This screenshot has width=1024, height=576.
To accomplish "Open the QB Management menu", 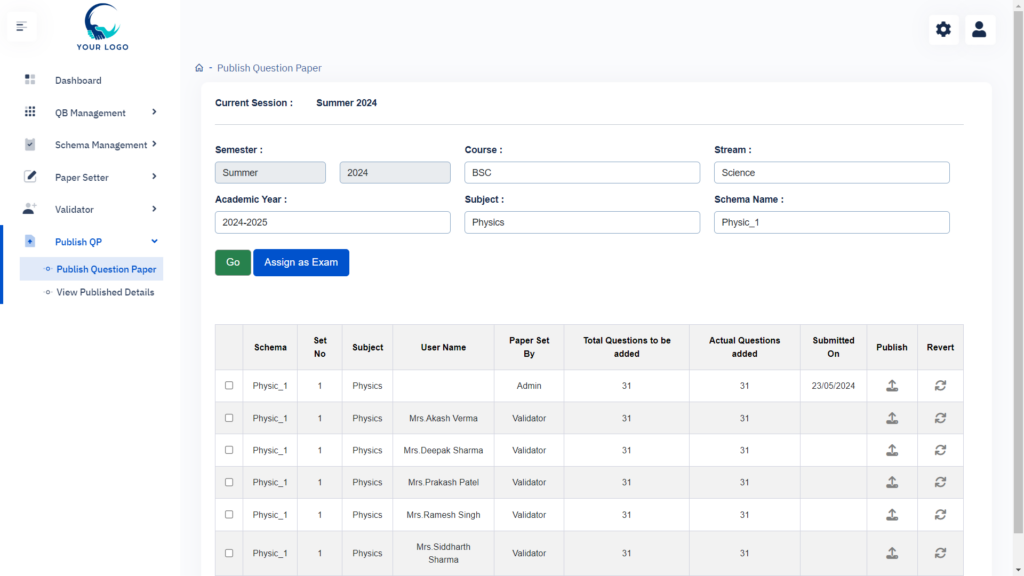I will click(90, 113).
